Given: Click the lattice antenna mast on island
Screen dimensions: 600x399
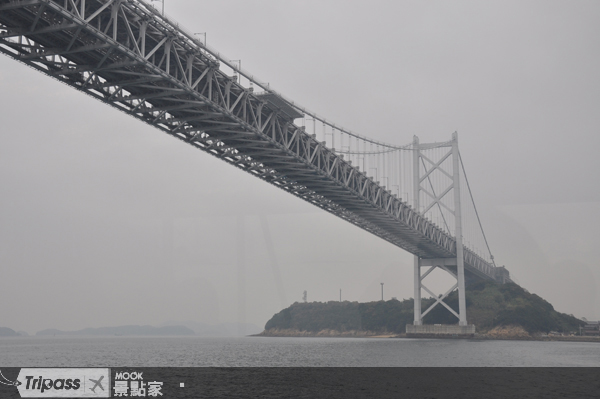Looking at the screenshot, I should [x=305, y=296].
